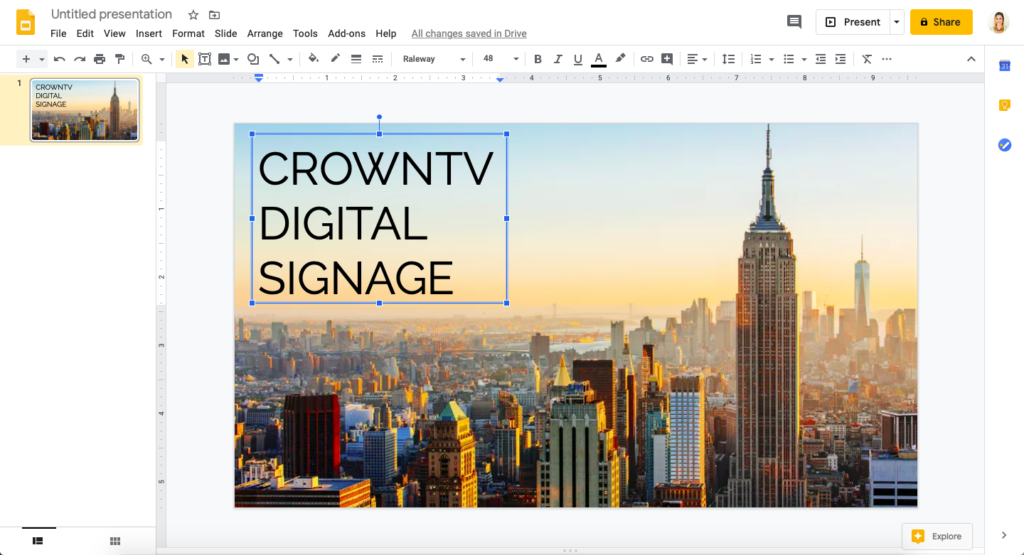Select the Line tool

click(274, 59)
